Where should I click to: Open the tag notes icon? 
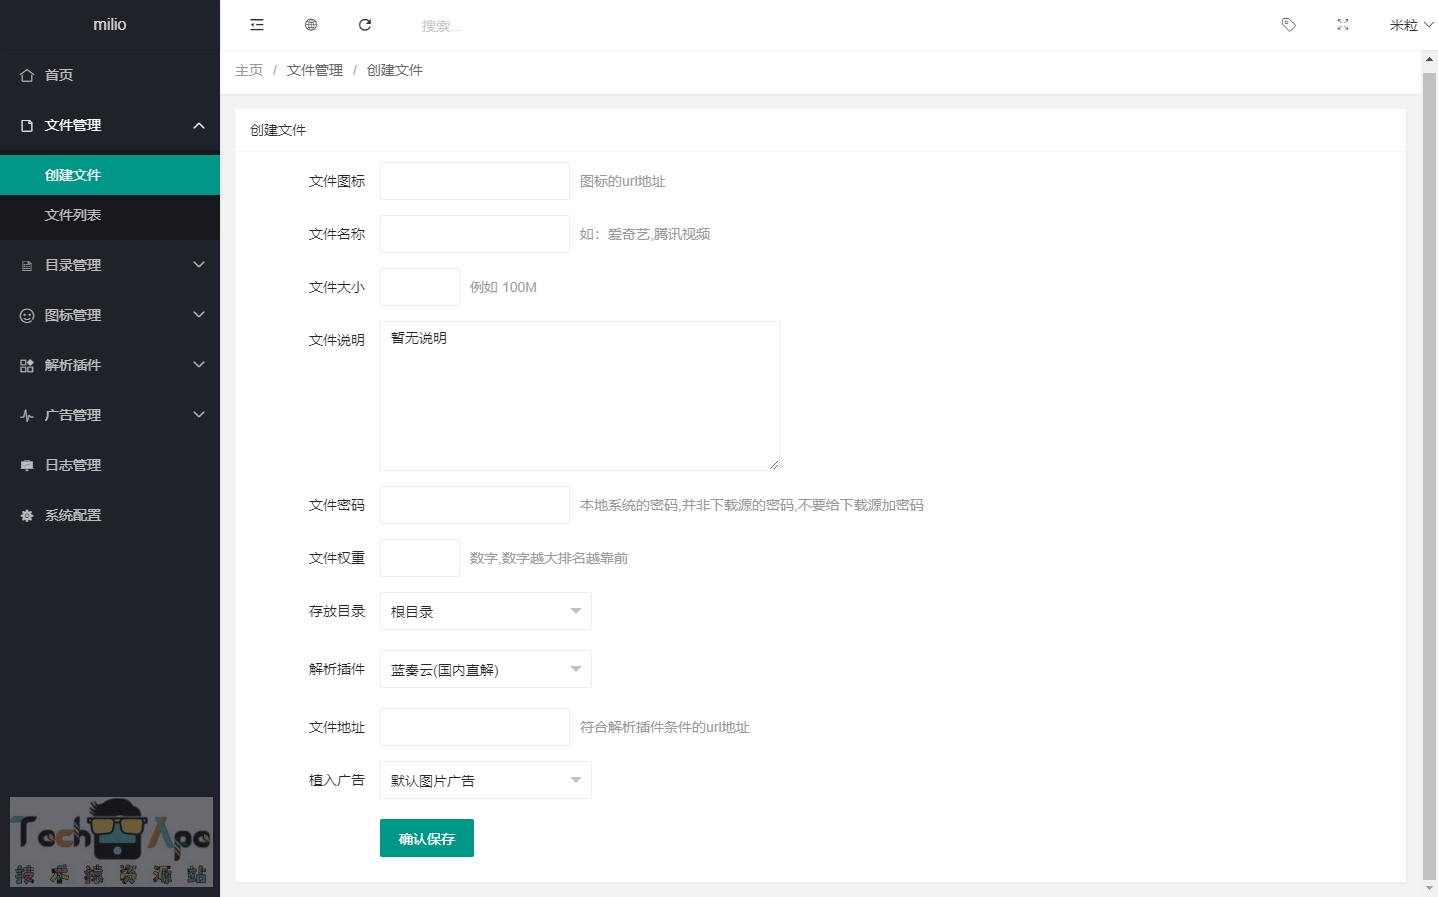(1289, 25)
